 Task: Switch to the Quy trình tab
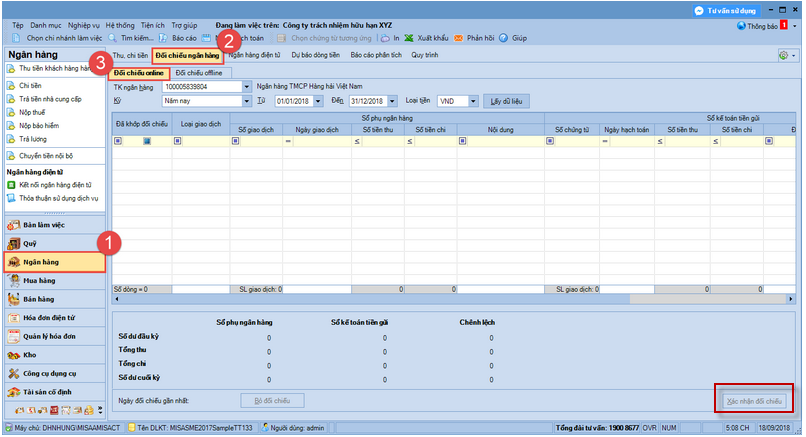[425, 55]
